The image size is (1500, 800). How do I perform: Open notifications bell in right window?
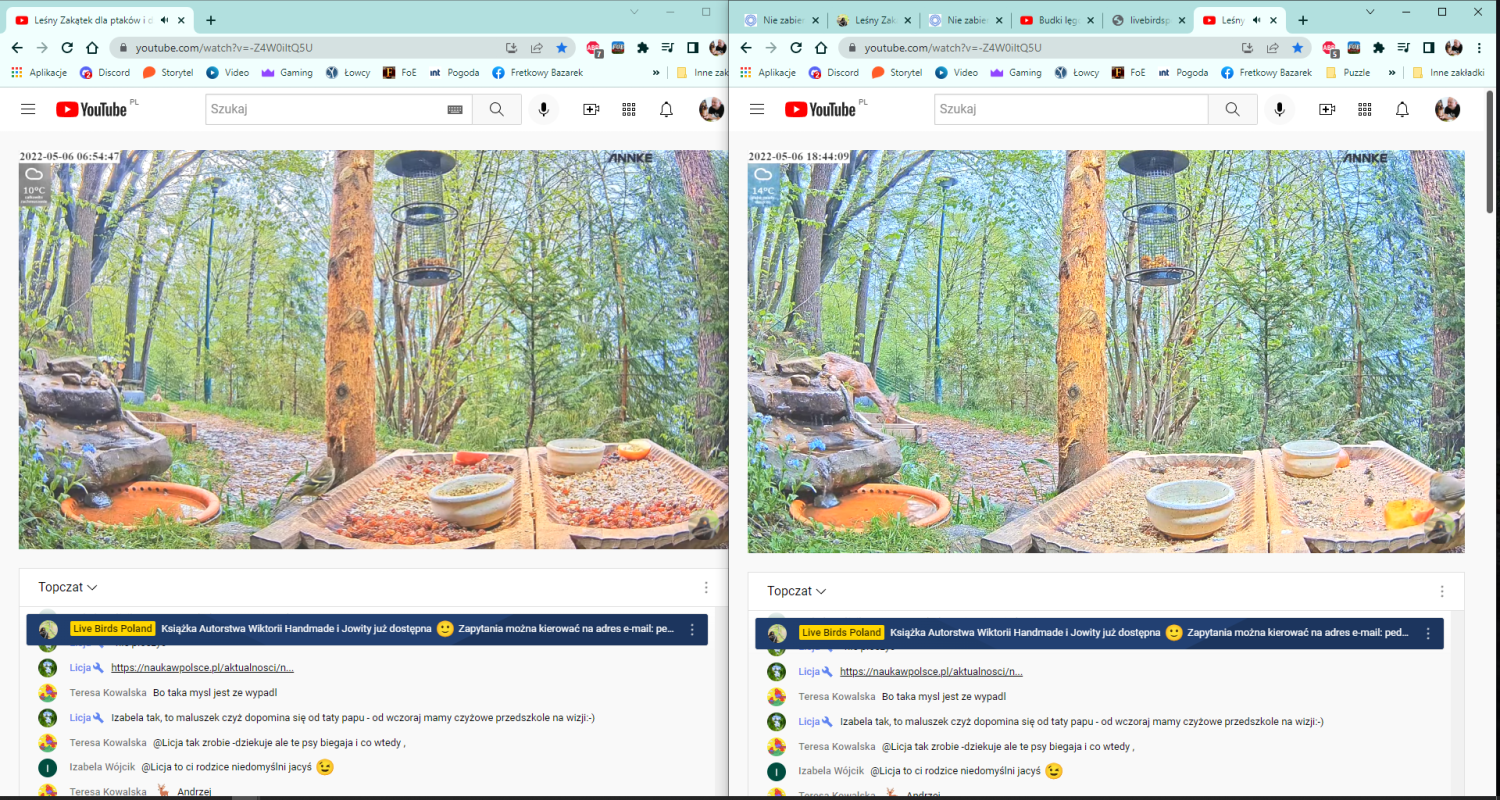tap(1403, 109)
